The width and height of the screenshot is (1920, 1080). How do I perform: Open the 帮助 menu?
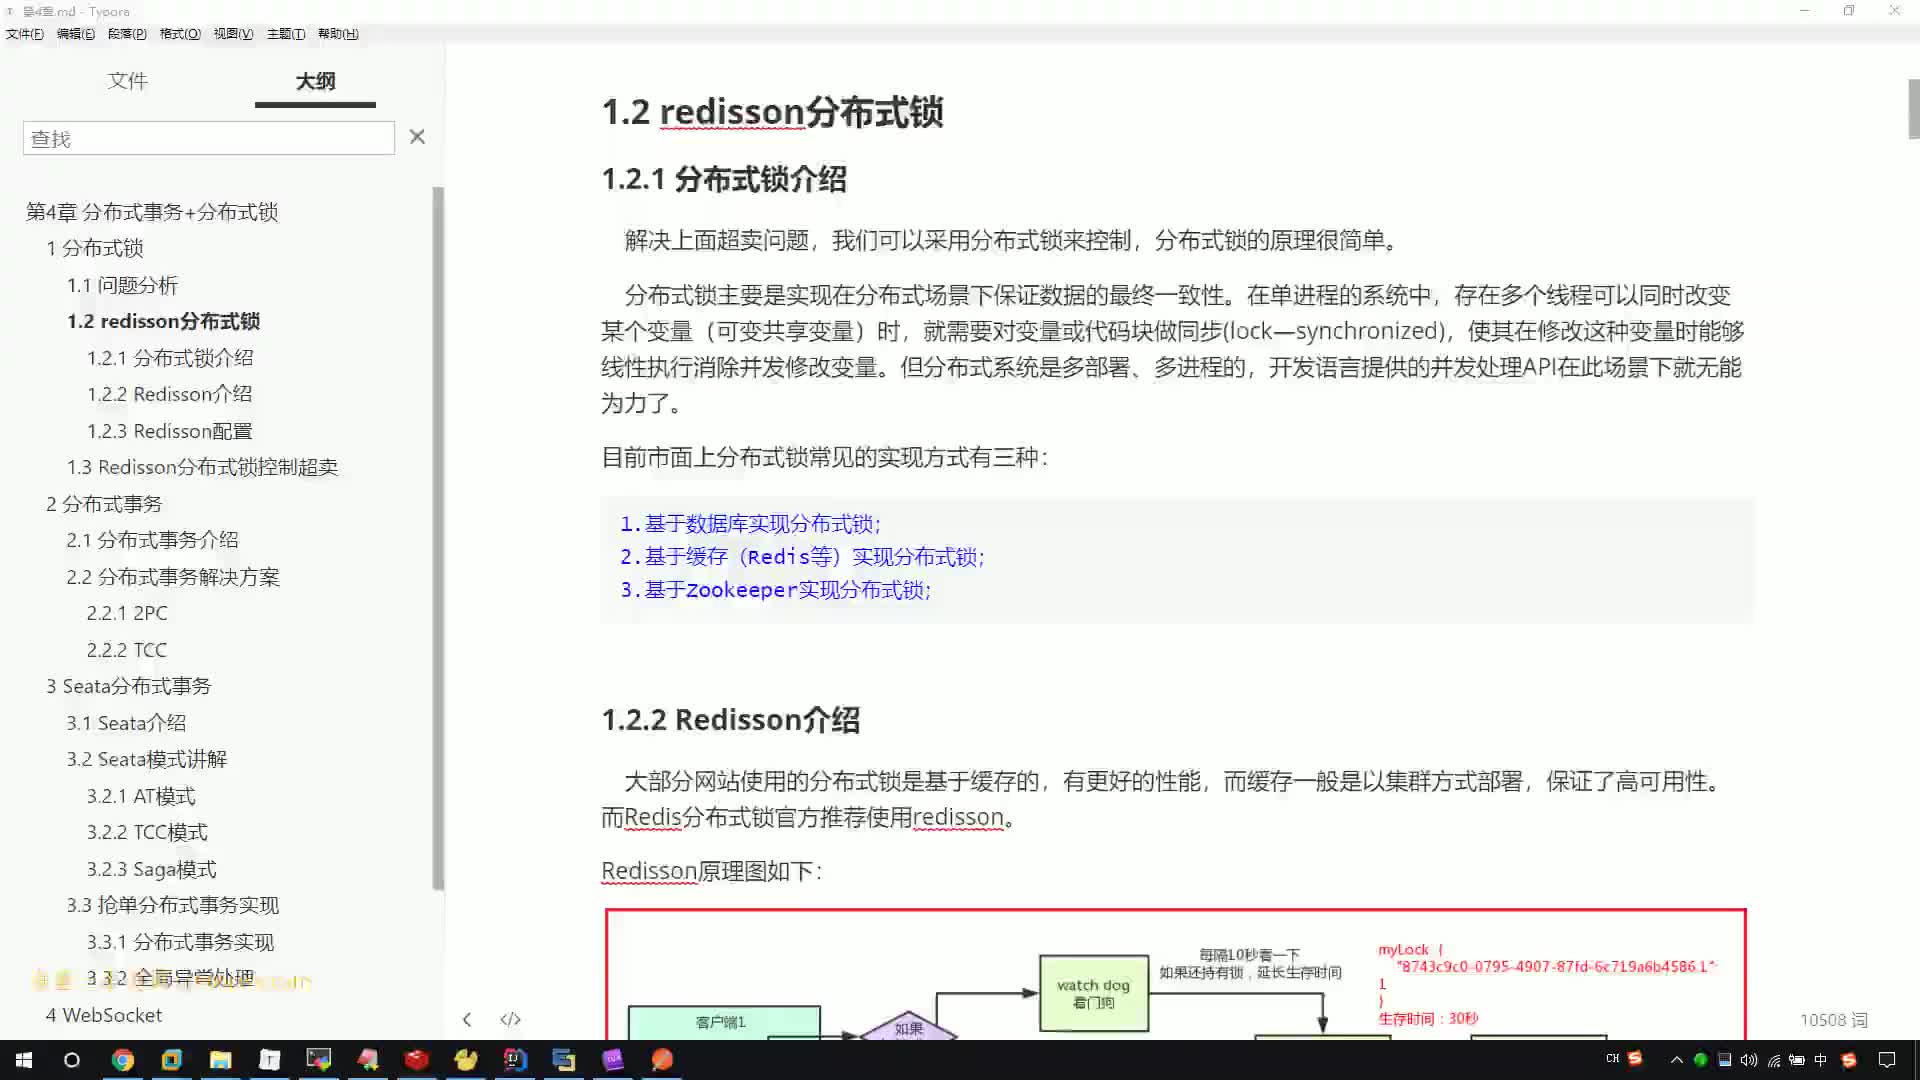pyautogui.click(x=338, y=34)
